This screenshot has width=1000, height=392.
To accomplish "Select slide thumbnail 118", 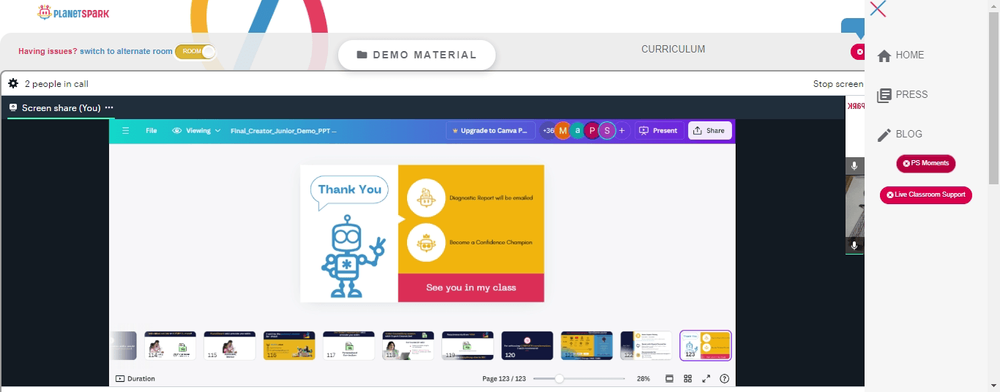I will pyautogui.click(x=408, y=345).
